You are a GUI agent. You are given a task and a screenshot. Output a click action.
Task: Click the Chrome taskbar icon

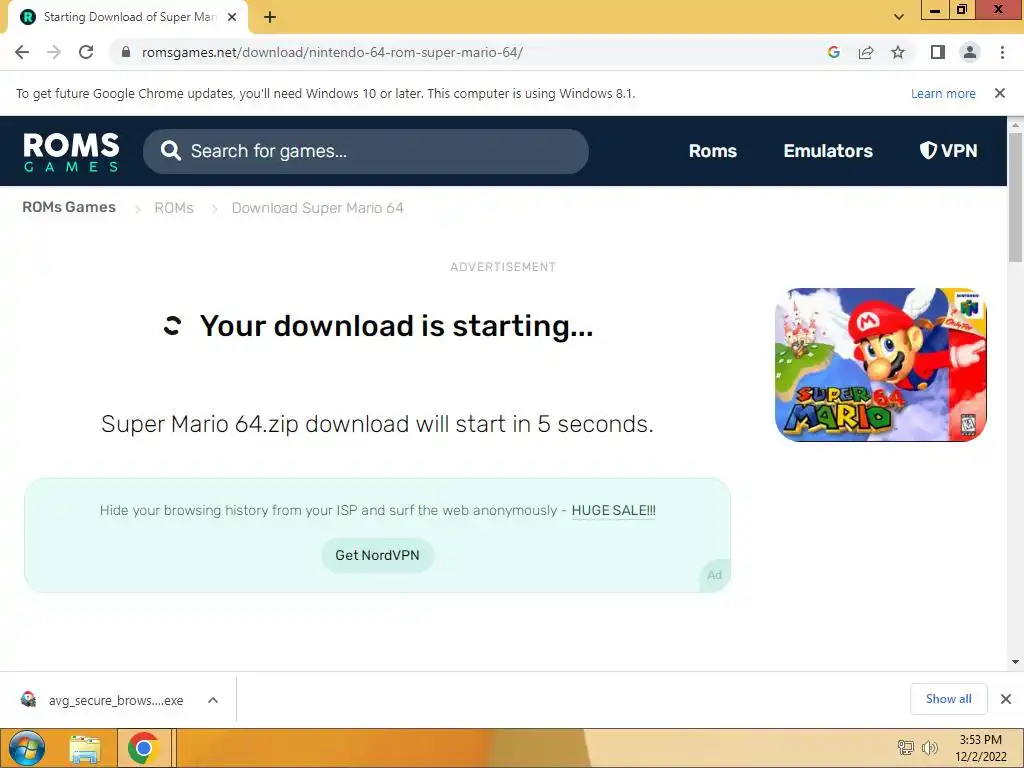click(144, 748)
